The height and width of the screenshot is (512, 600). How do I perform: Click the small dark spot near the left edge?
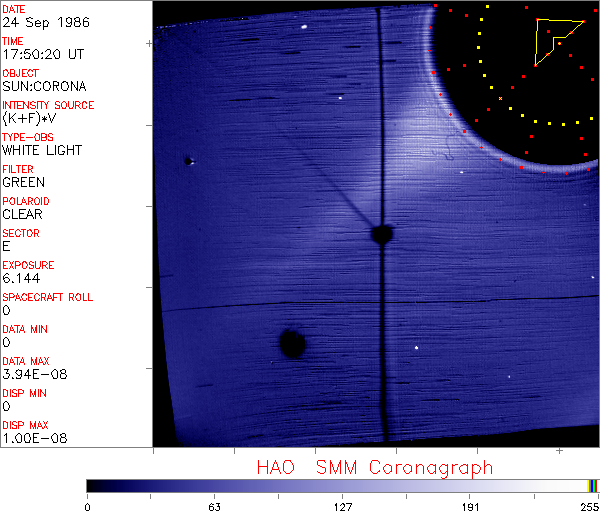[x=187, y=160]
